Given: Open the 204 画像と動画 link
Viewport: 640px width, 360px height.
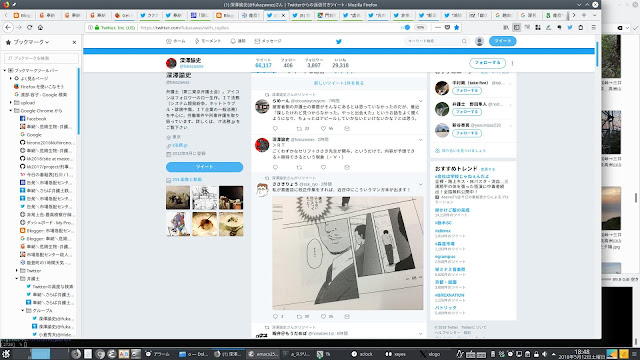Looking at the screenshot, I should pos(187,180).
